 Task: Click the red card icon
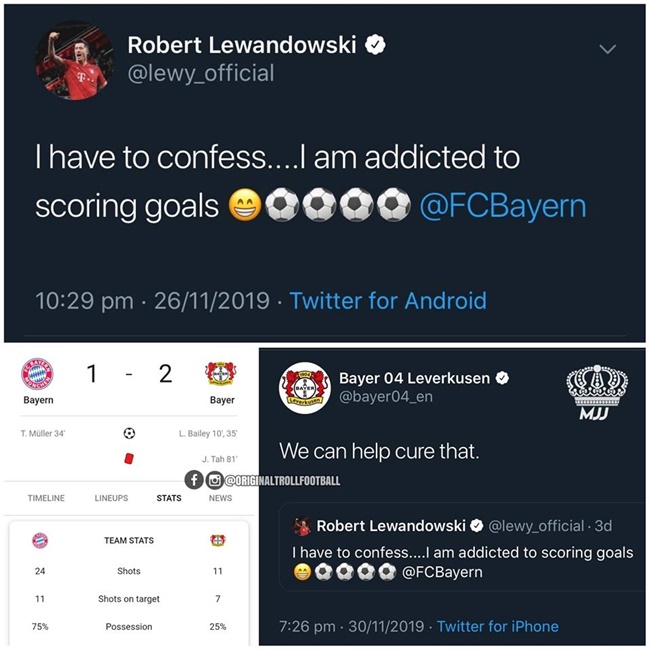pyautogui.click(x=129, y=458)
